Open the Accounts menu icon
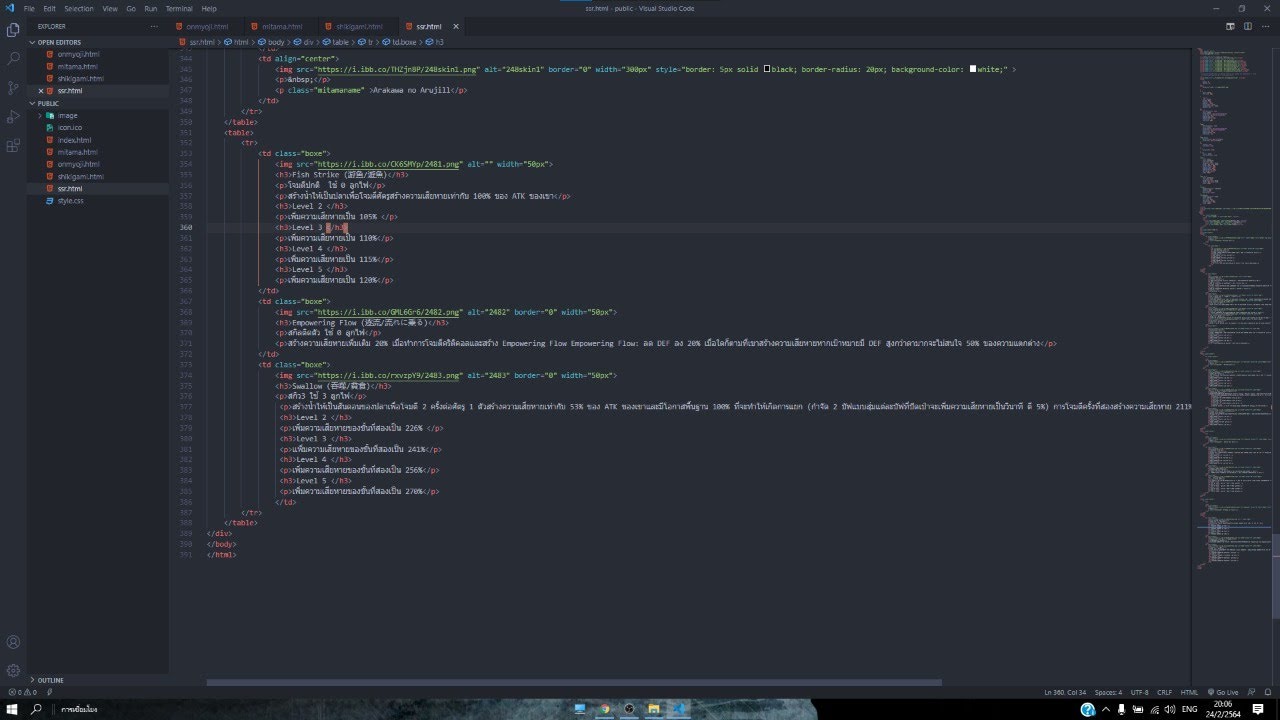 13,642
